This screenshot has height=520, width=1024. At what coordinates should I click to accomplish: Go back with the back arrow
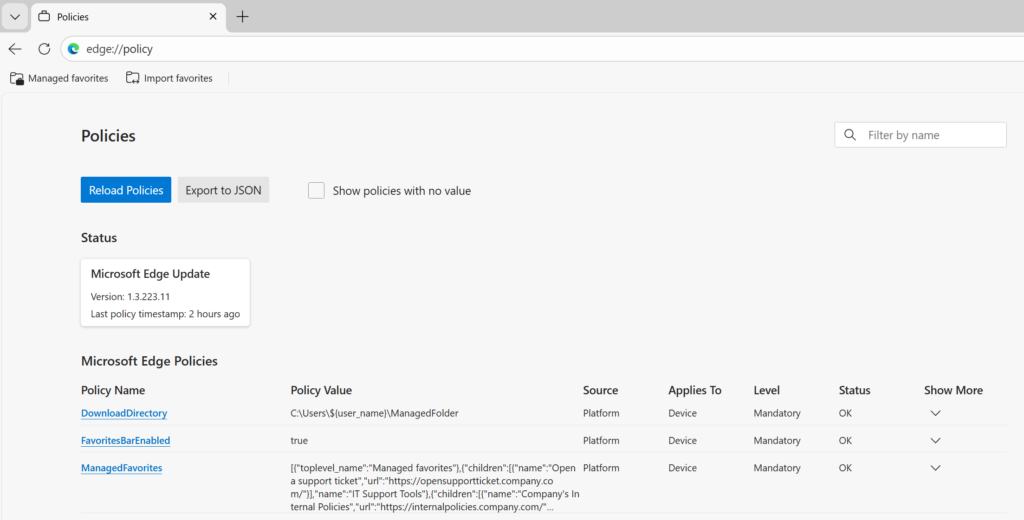(15, 49)
